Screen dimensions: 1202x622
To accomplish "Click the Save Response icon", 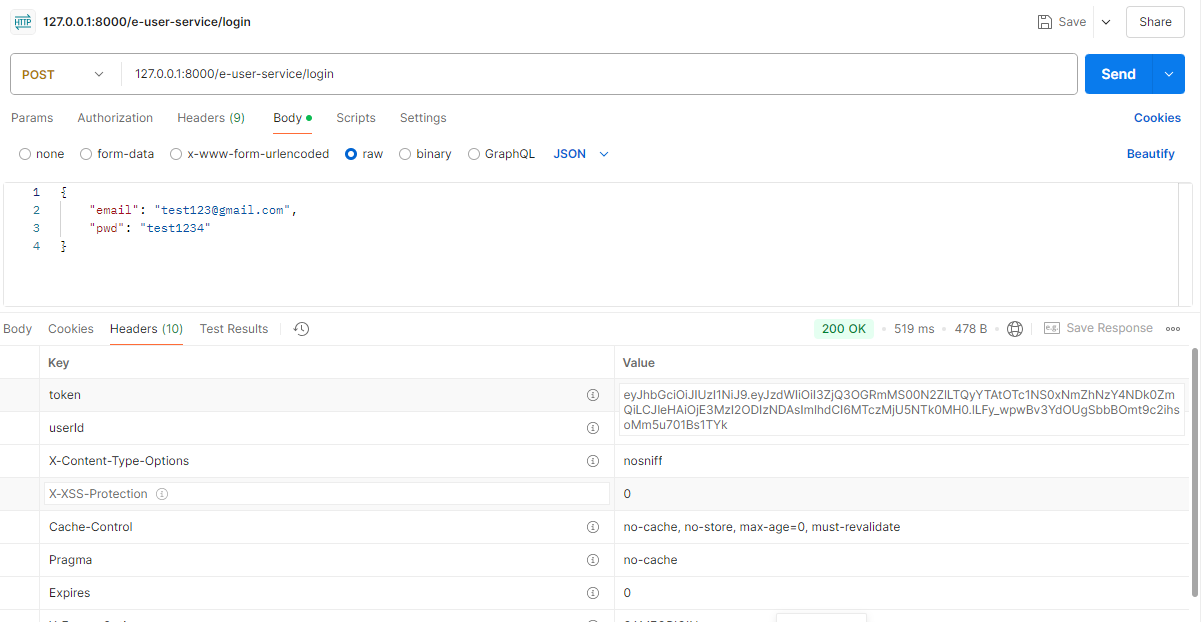I will [1051, 328].
